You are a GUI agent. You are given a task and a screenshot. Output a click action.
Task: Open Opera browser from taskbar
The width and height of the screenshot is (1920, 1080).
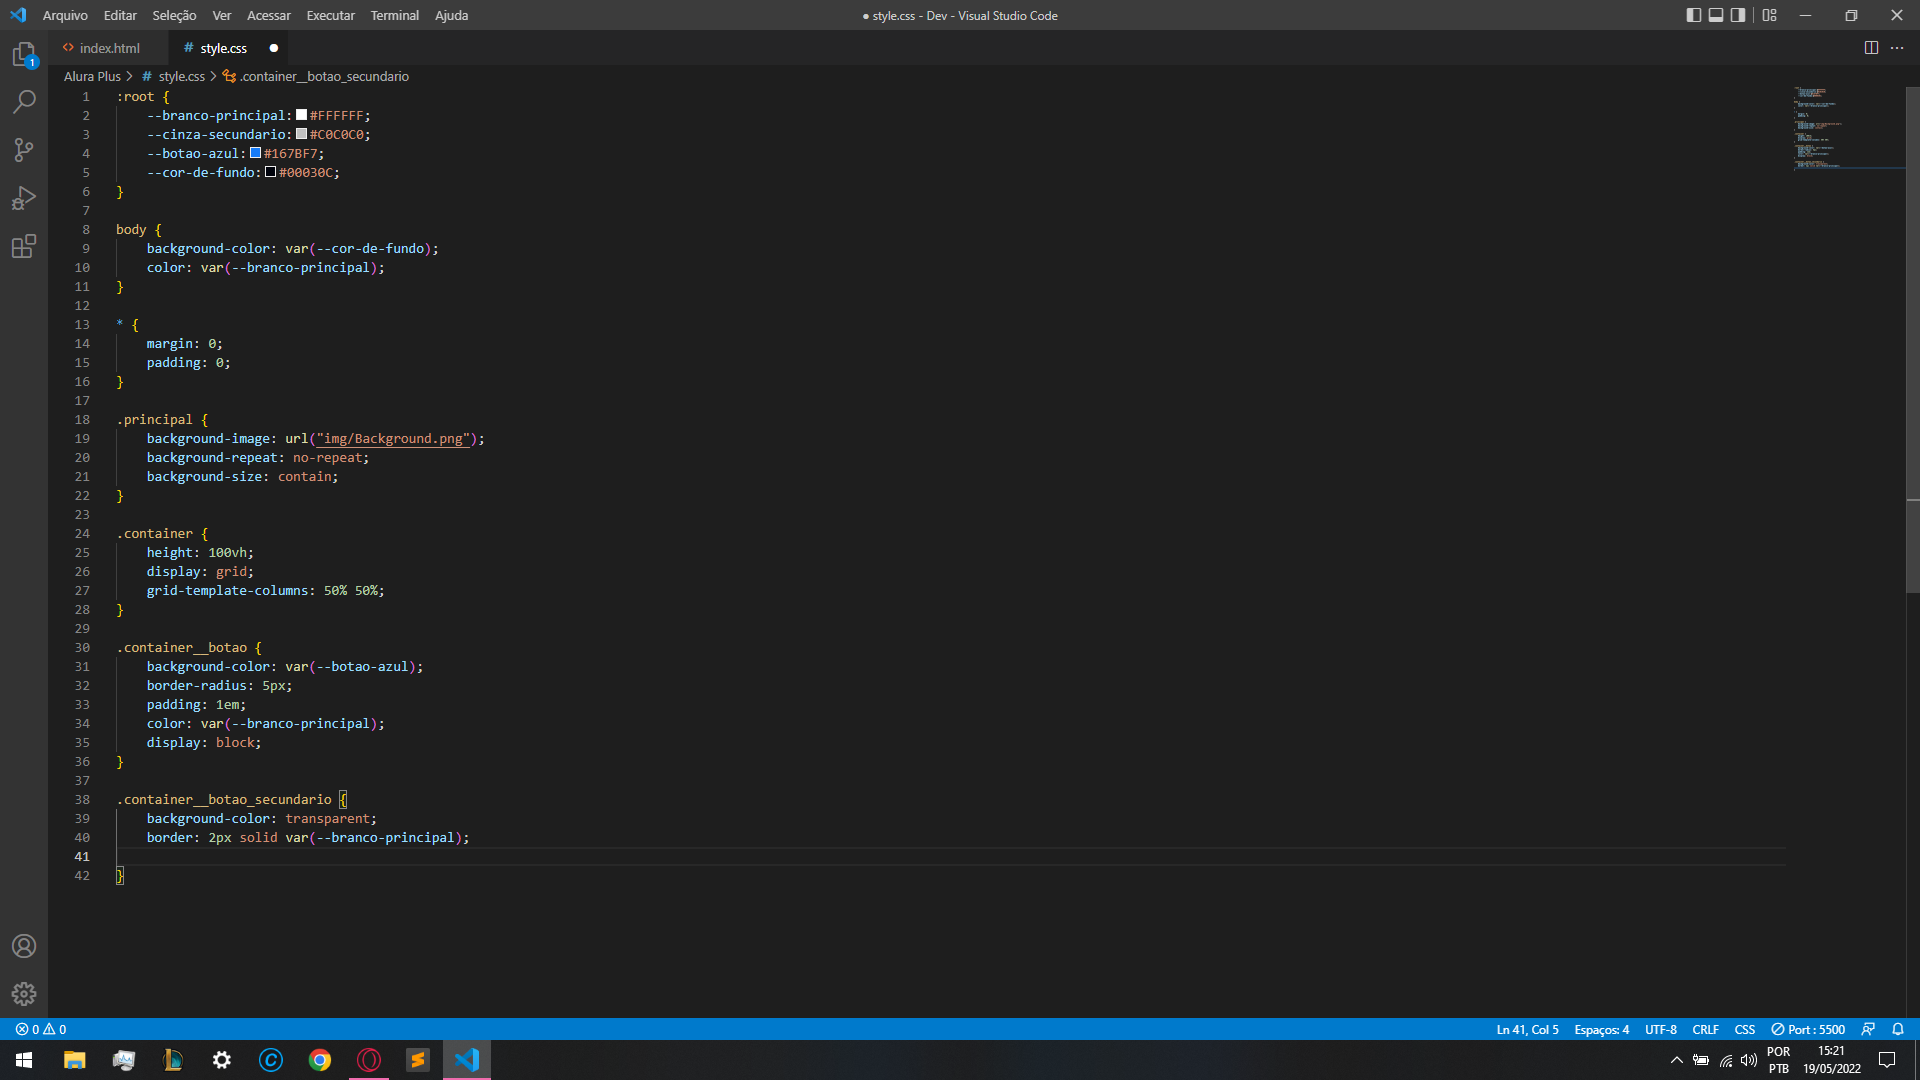369,1060
